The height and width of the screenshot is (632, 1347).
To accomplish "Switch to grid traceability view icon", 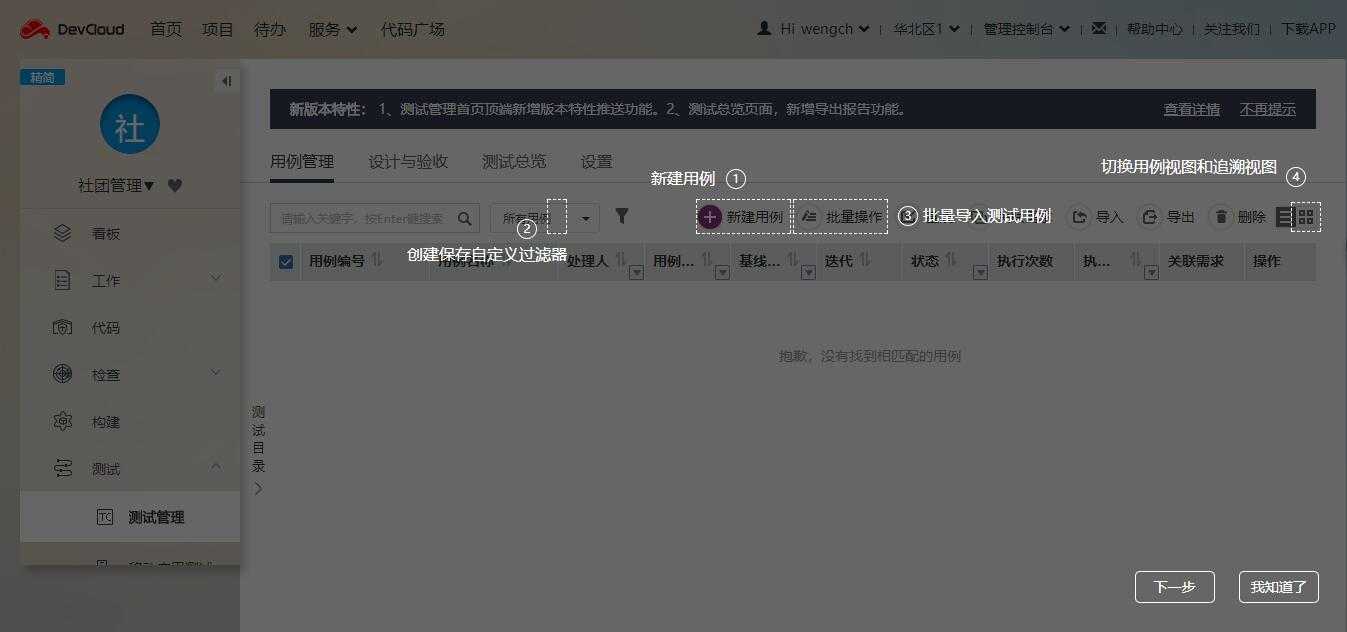I will 1306,216.
